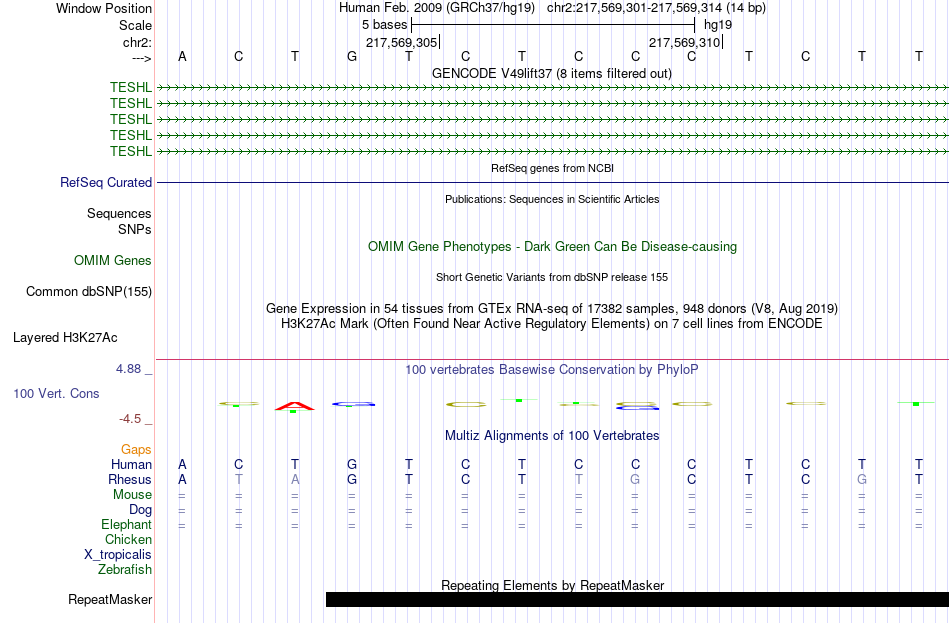The image size is (950, 623).
Task: Open Multiz Alignments of 100 Vertebrates title
Action: tap(552, 436)
